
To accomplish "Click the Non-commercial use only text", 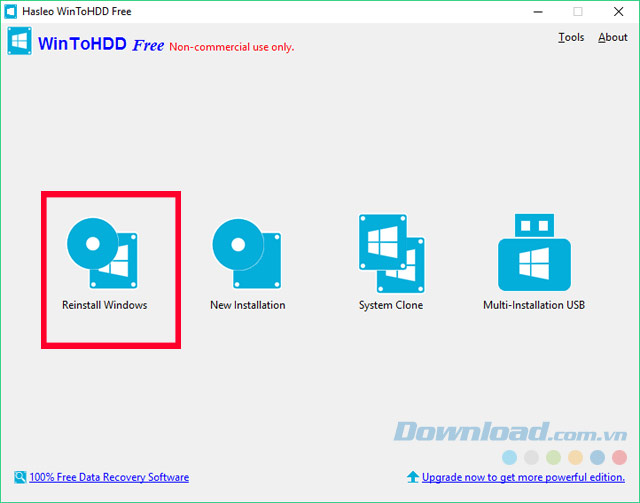I will (231, 47).
